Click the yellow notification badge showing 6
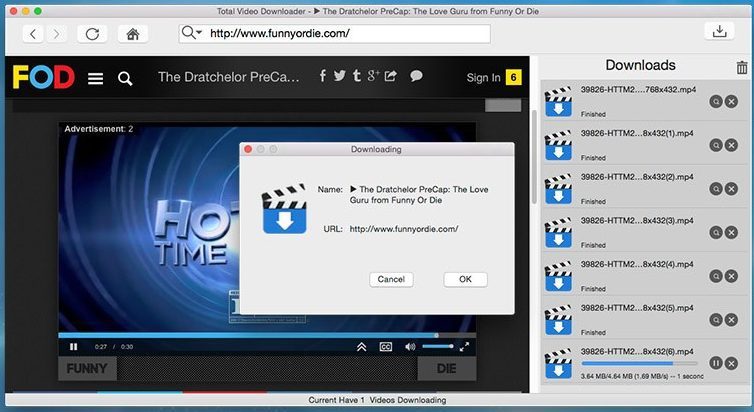This screenshot has height=412, width=754. coord(513,77)
